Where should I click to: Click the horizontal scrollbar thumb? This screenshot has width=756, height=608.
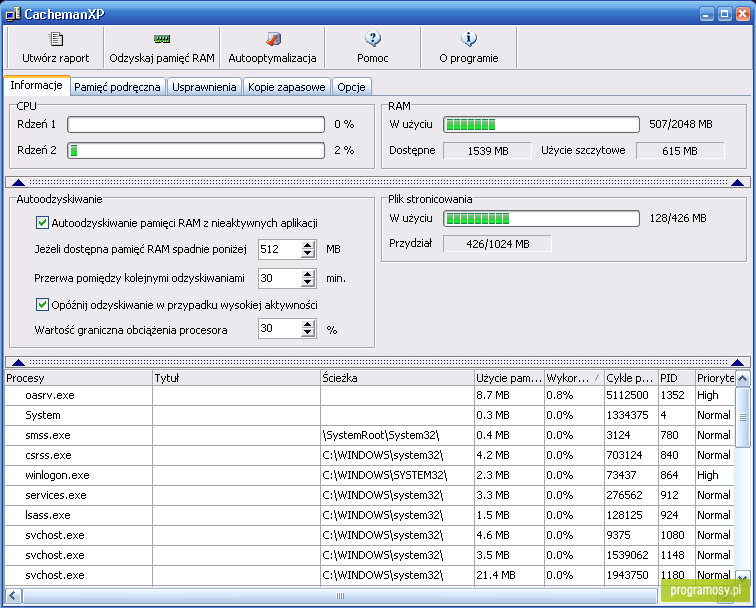tap(340, 596)
